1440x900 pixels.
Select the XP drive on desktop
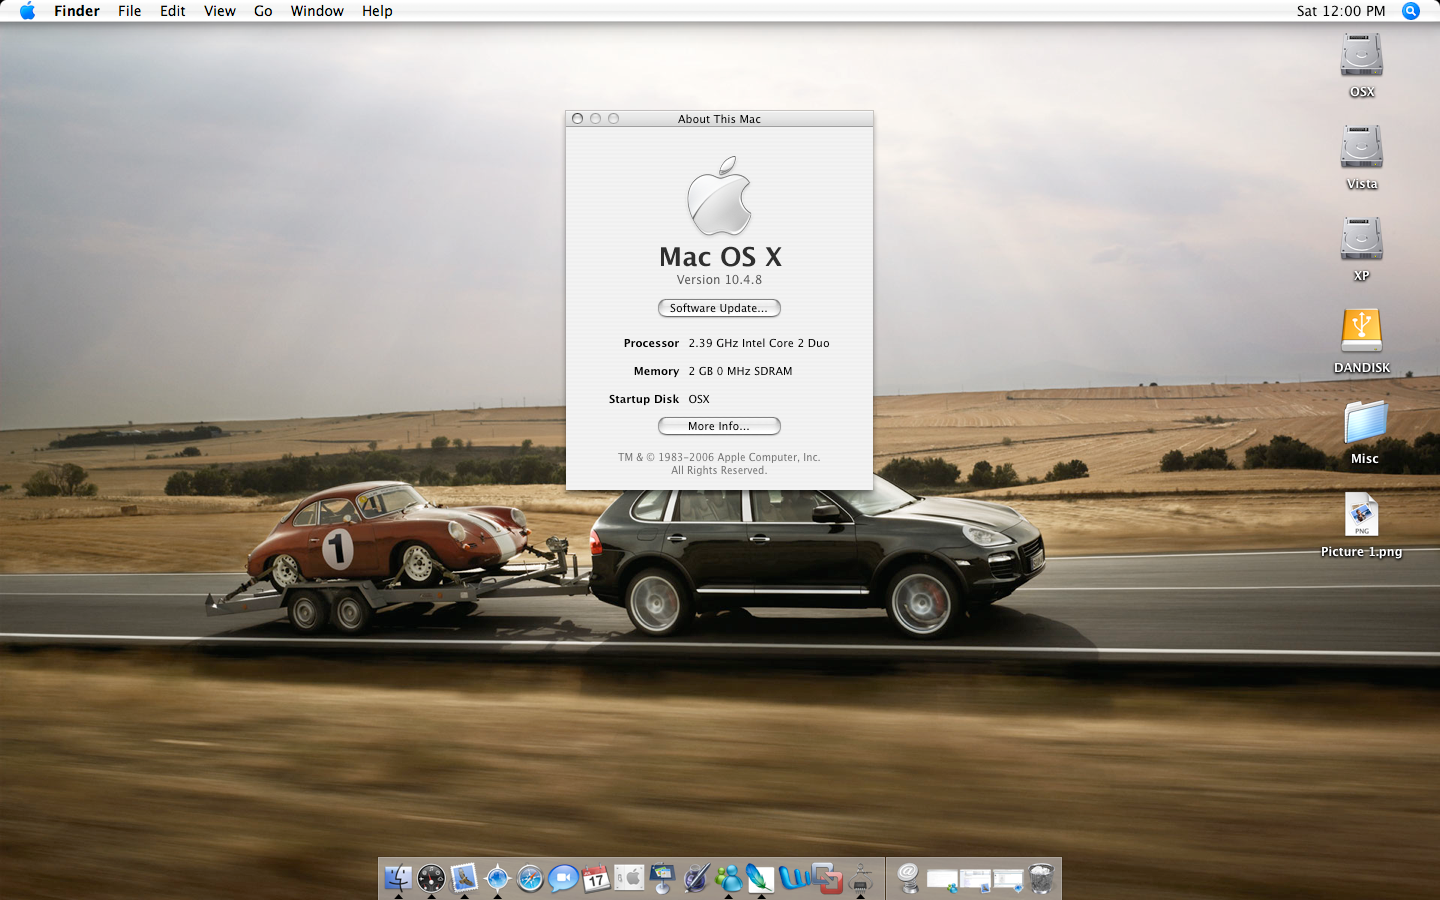click(x=1362, y=240)
